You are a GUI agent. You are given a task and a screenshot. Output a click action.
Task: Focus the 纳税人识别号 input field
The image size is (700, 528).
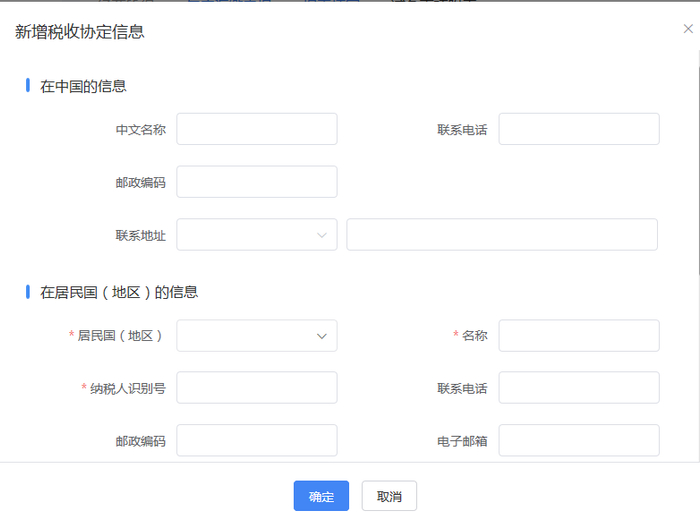(257, 387)
